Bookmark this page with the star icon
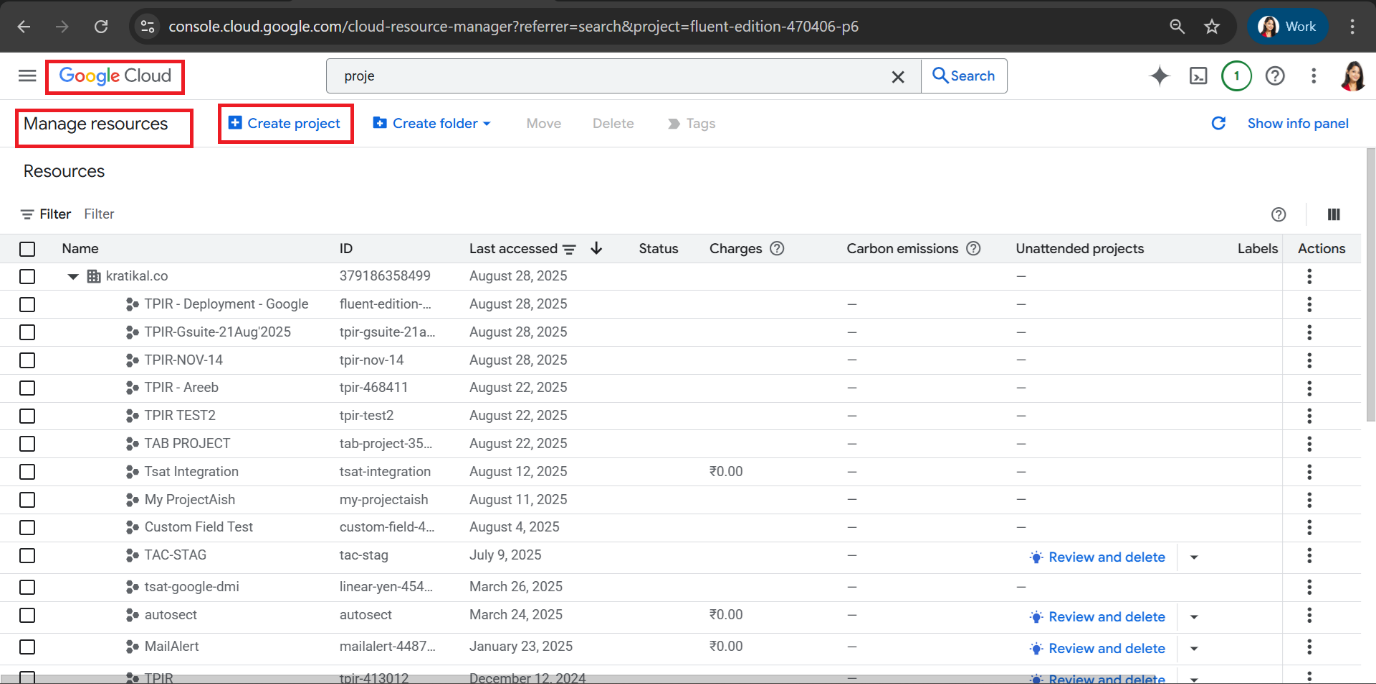The image size is (1376, 684). click(x=1212, y=27)
